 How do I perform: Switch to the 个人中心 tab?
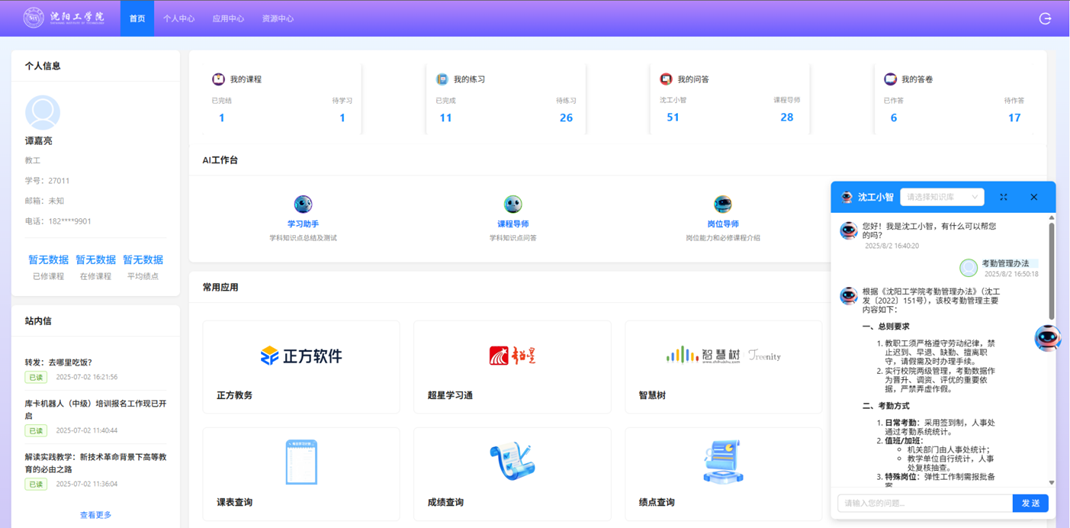point(179,18)
